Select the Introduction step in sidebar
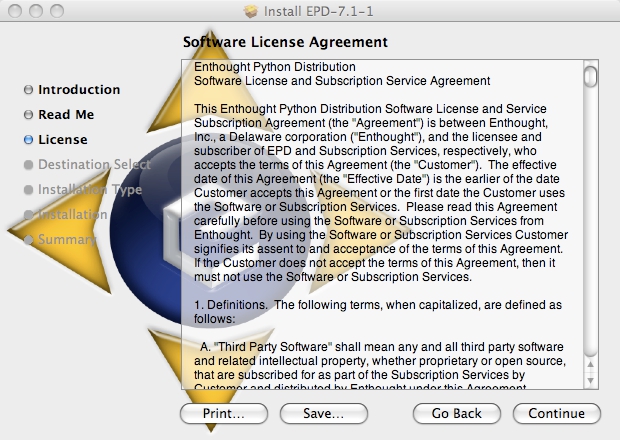This screenshot has height=440, width=620. pyautogui.click(x=79, y=90)
